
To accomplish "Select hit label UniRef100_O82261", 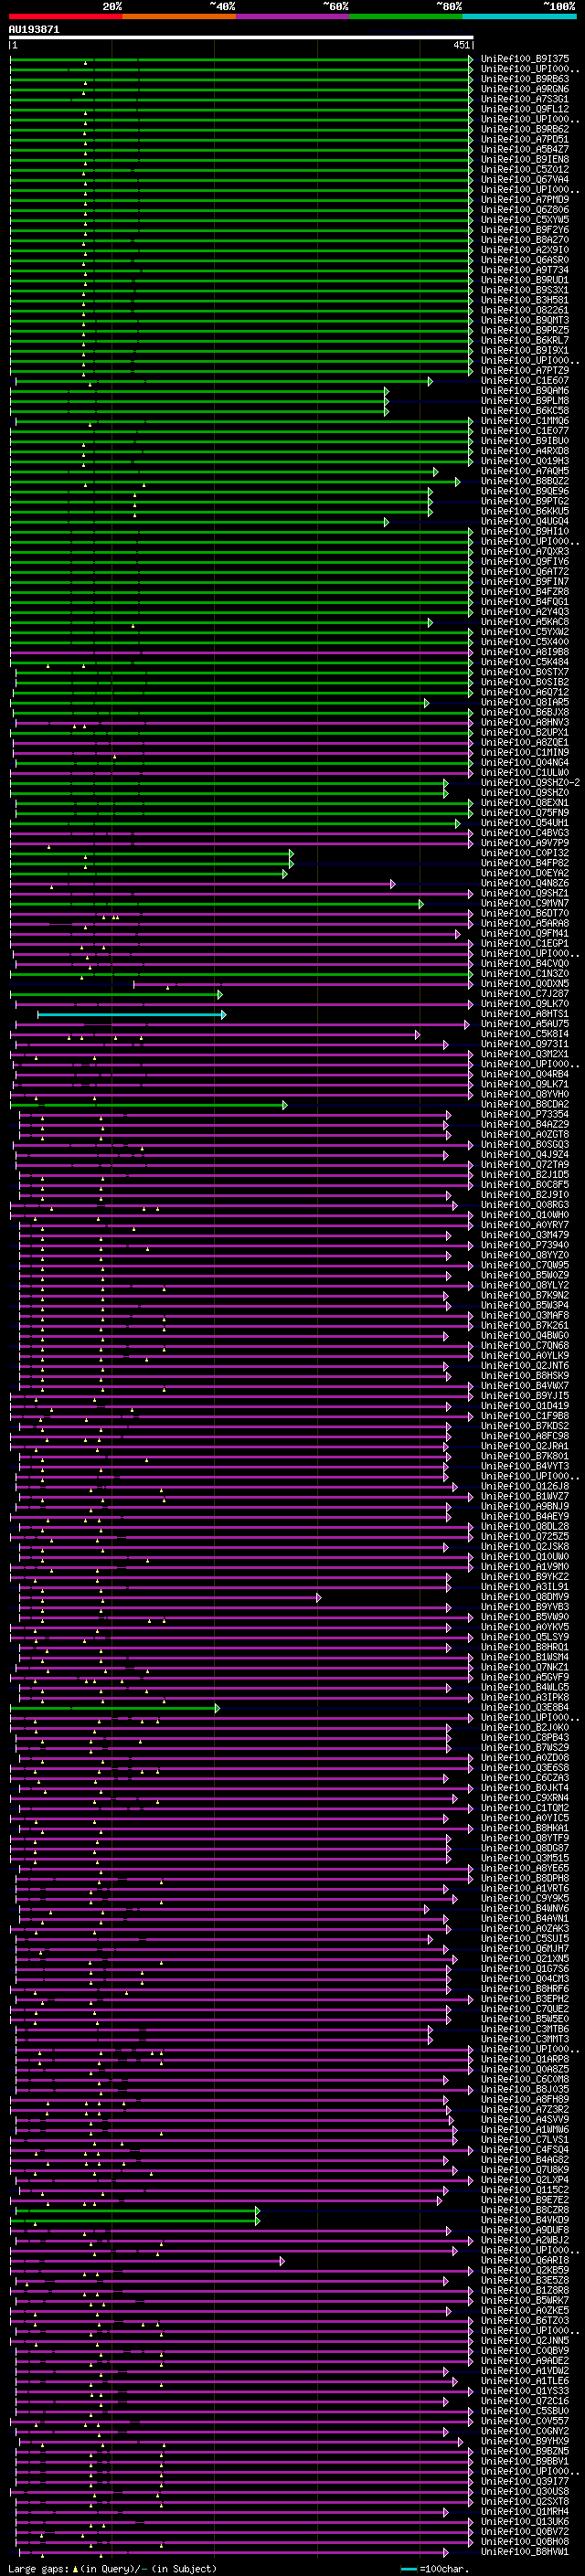I will pyautogui.click(x=525, y=310).
